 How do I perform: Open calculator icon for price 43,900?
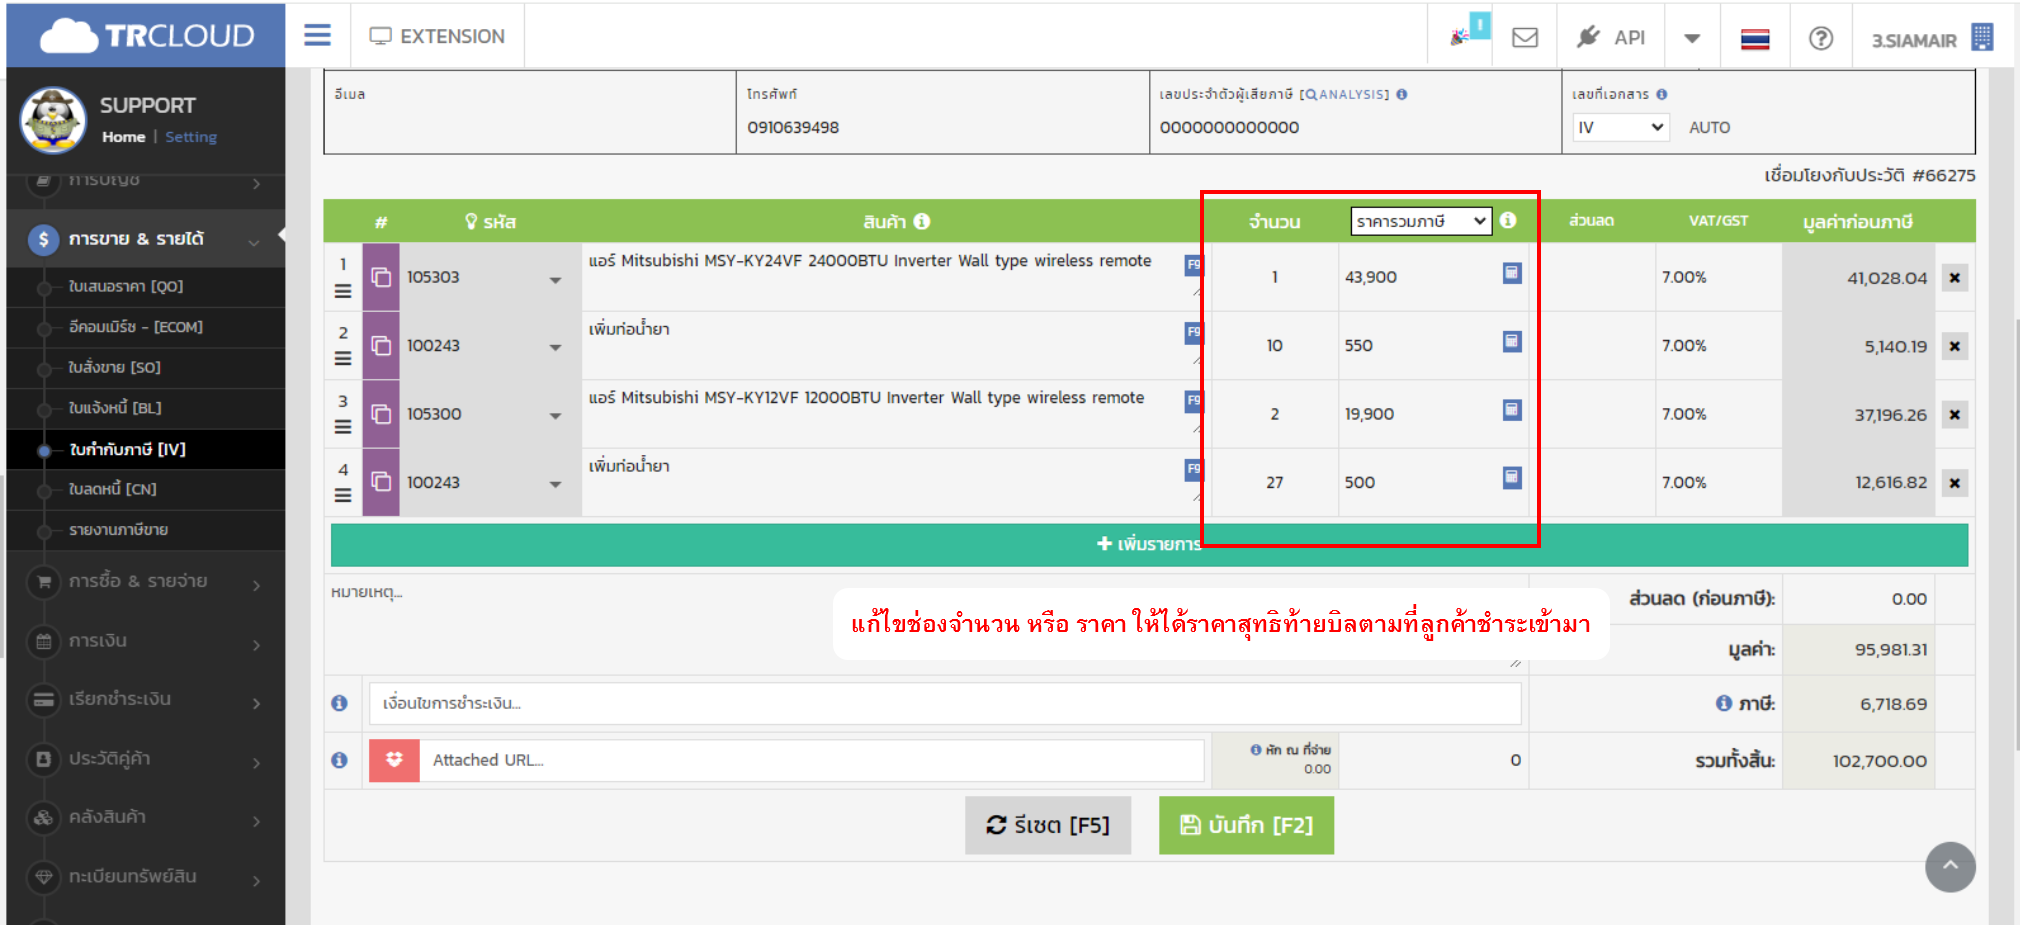tap(1512, 273)
